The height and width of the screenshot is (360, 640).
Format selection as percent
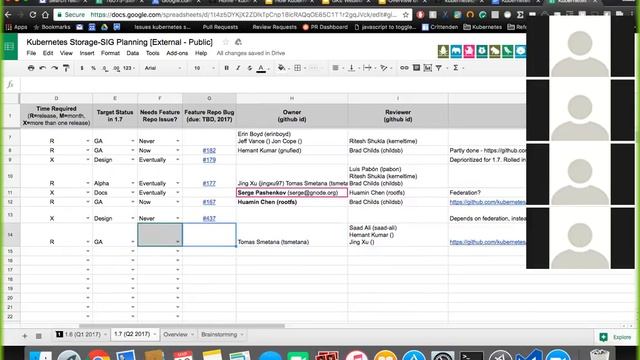pos(93,68)
